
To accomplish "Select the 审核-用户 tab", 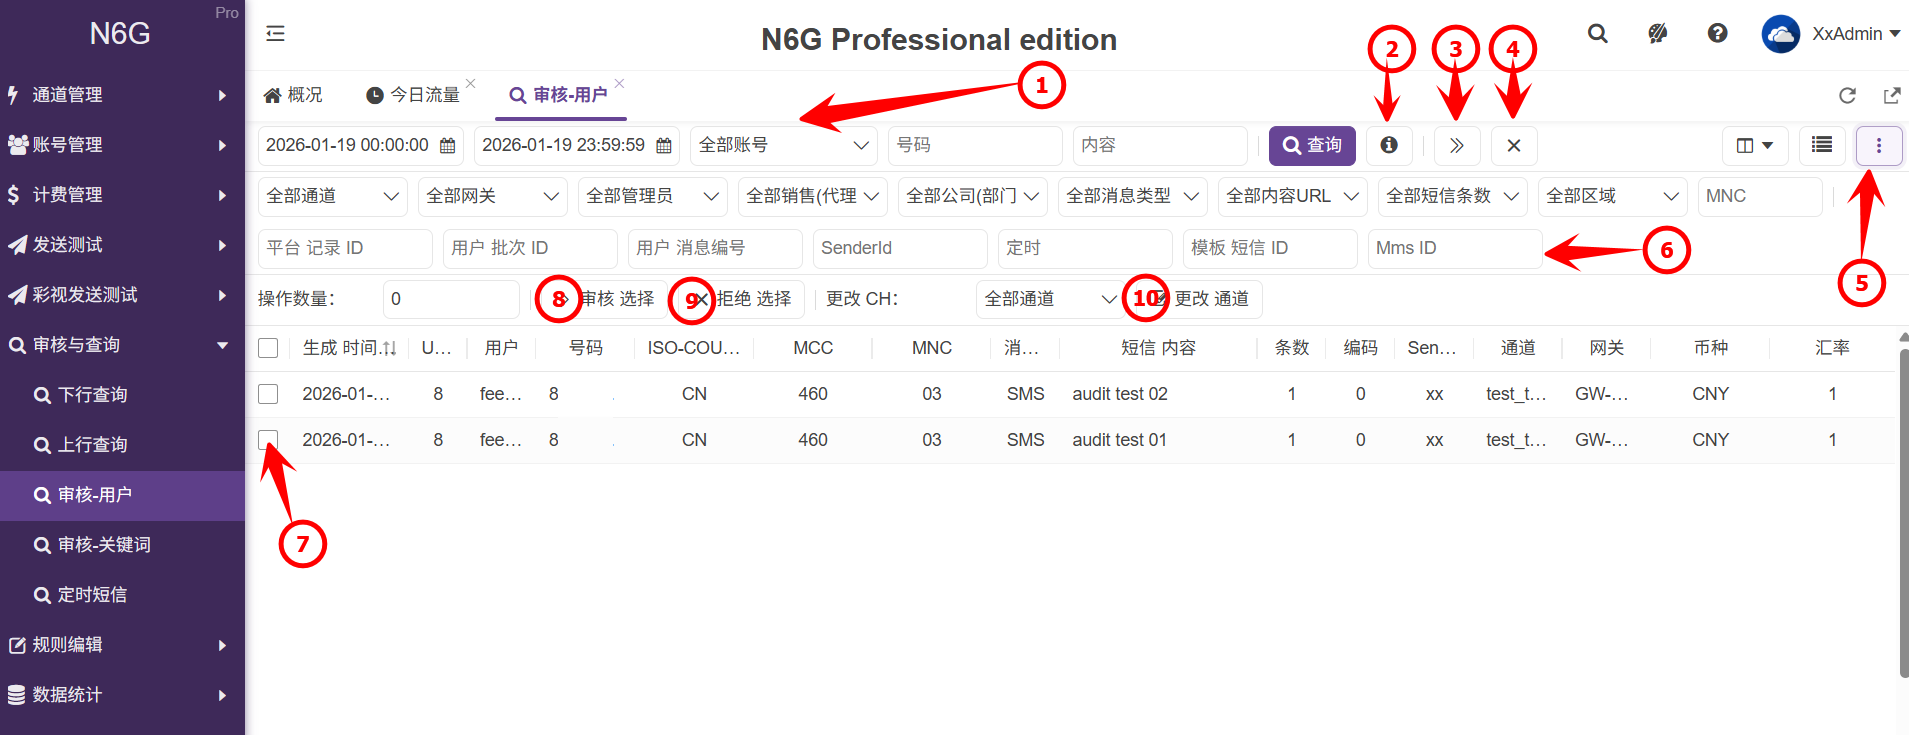I will 558,95.
